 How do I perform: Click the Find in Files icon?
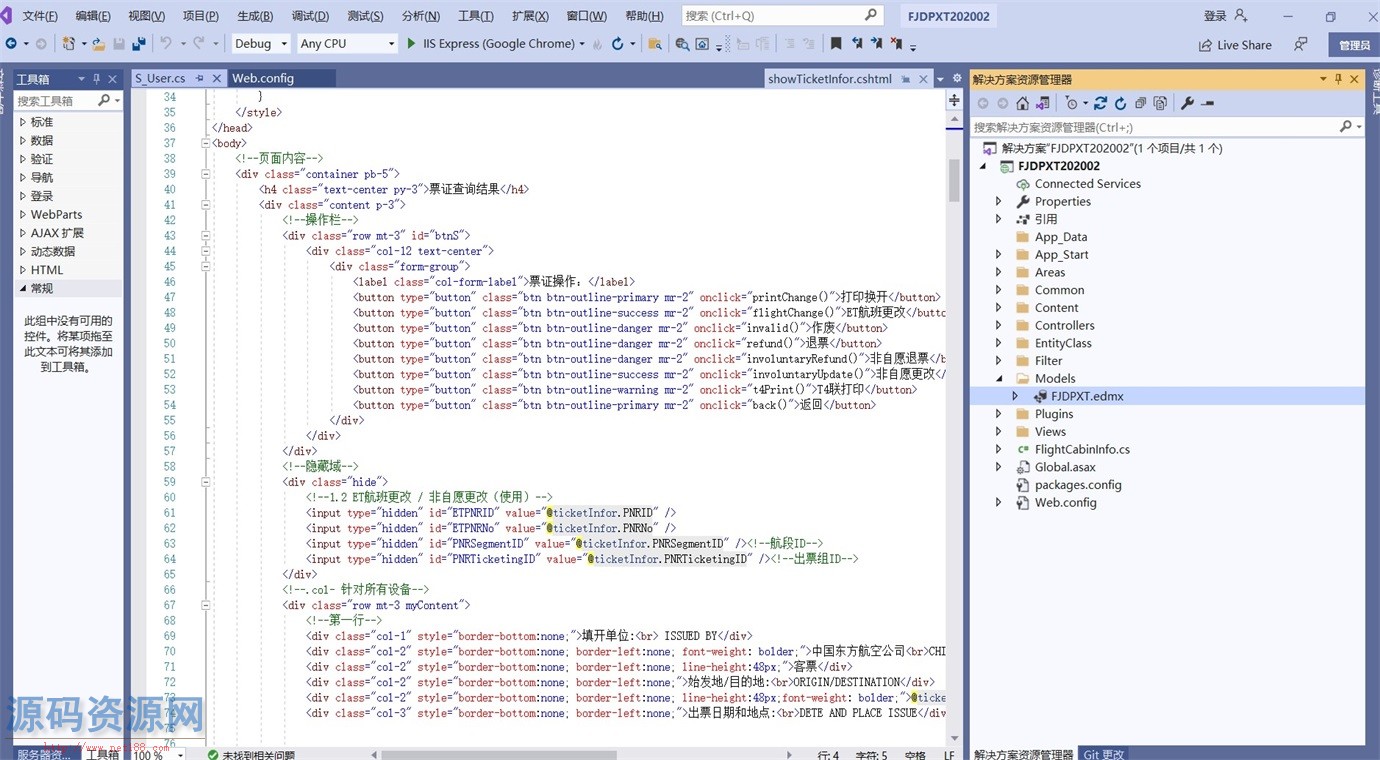point(655,44)
